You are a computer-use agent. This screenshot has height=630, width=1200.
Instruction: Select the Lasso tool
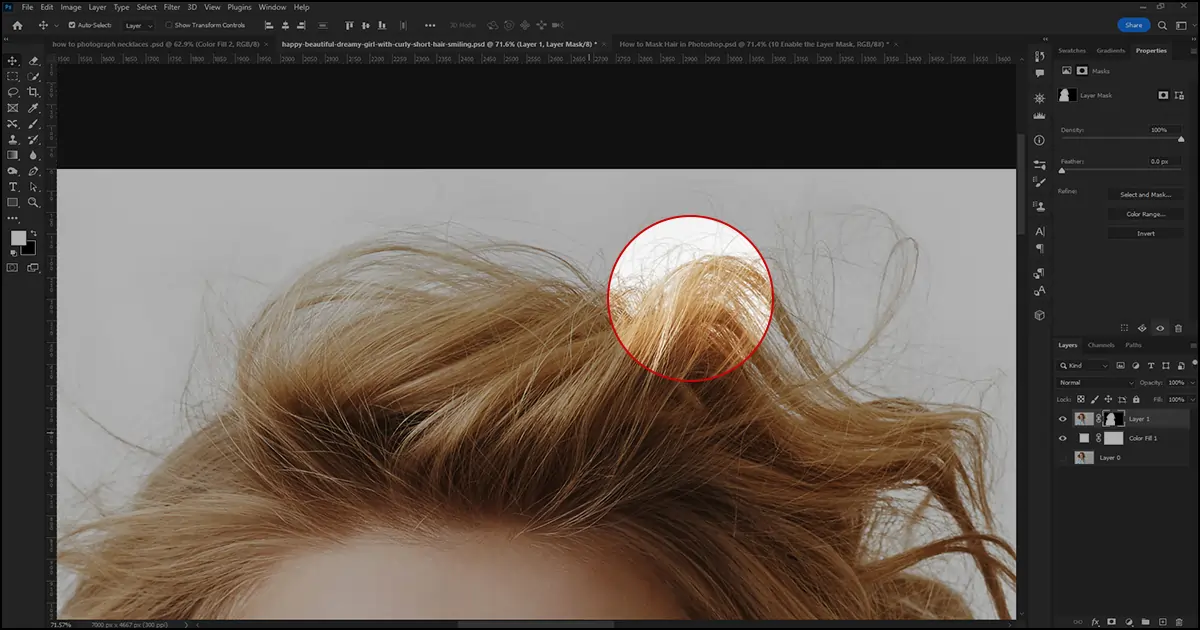[13, 93]
